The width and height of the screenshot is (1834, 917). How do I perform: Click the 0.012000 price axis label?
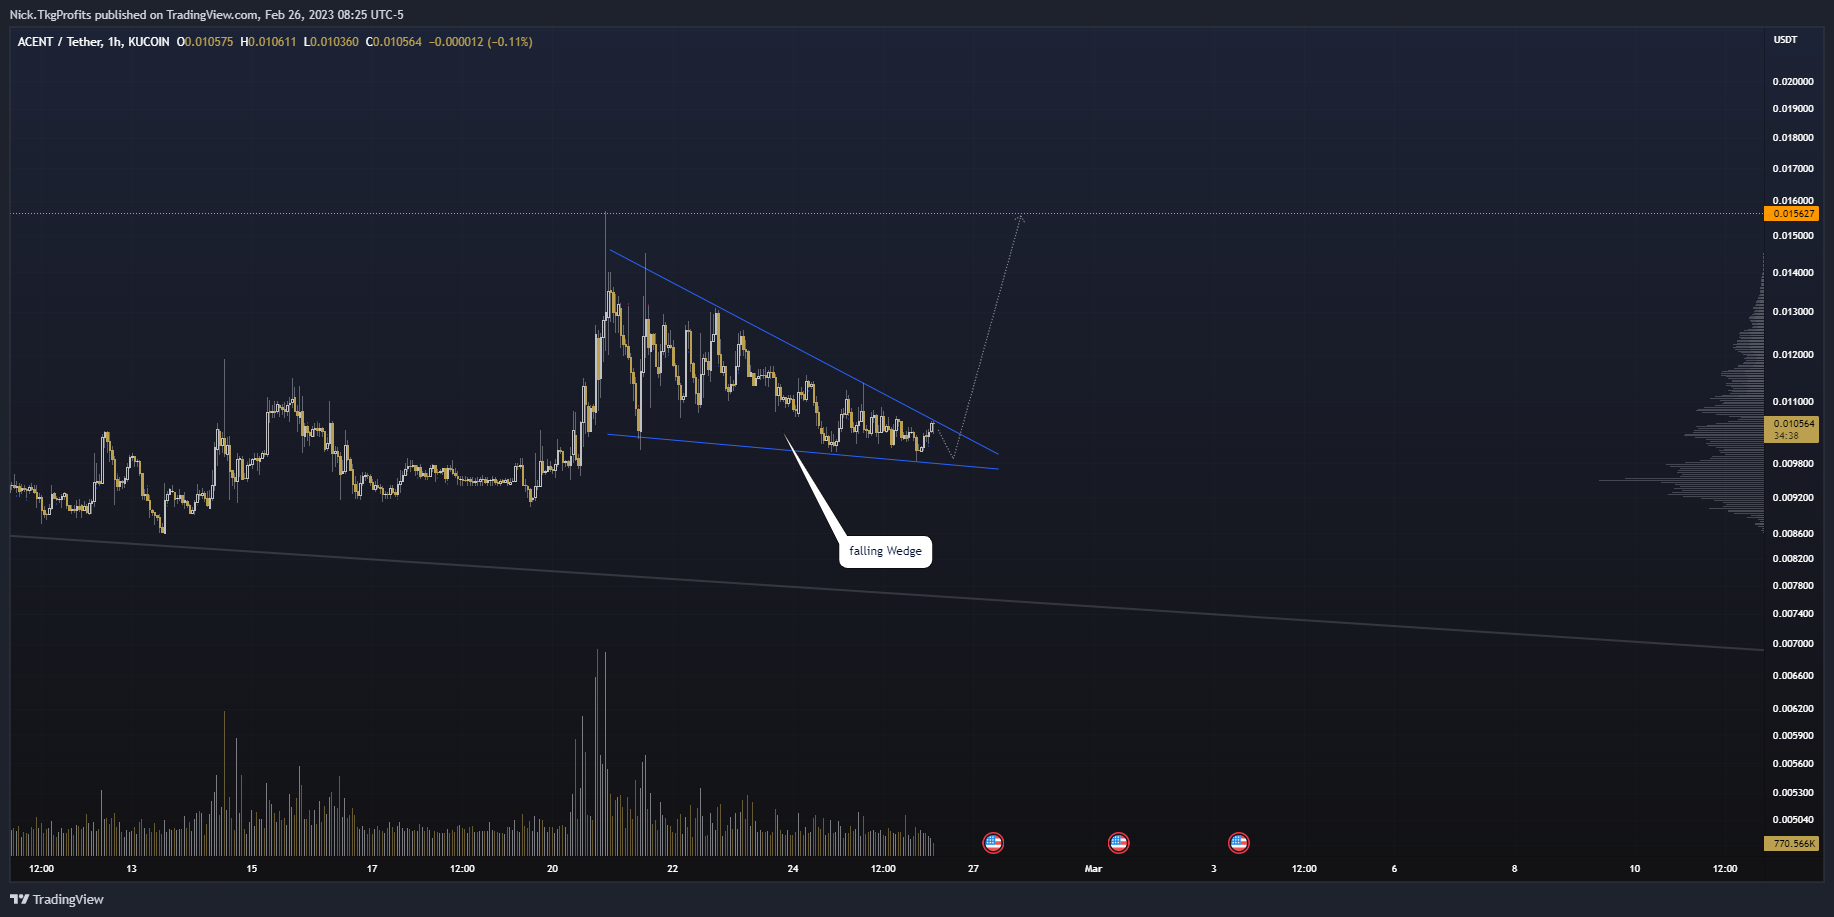point(1793,355)
